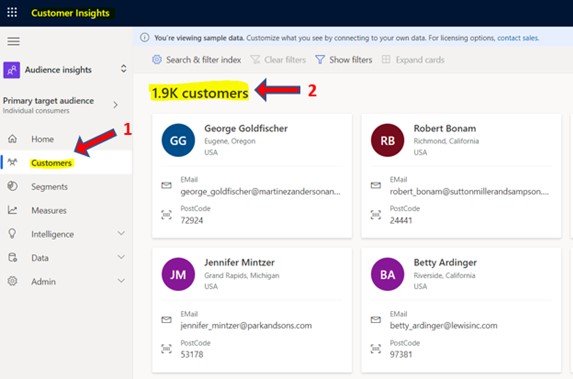Expand the Intelligence chevron
Screen dimensions: 573x379
coord(121,233)
